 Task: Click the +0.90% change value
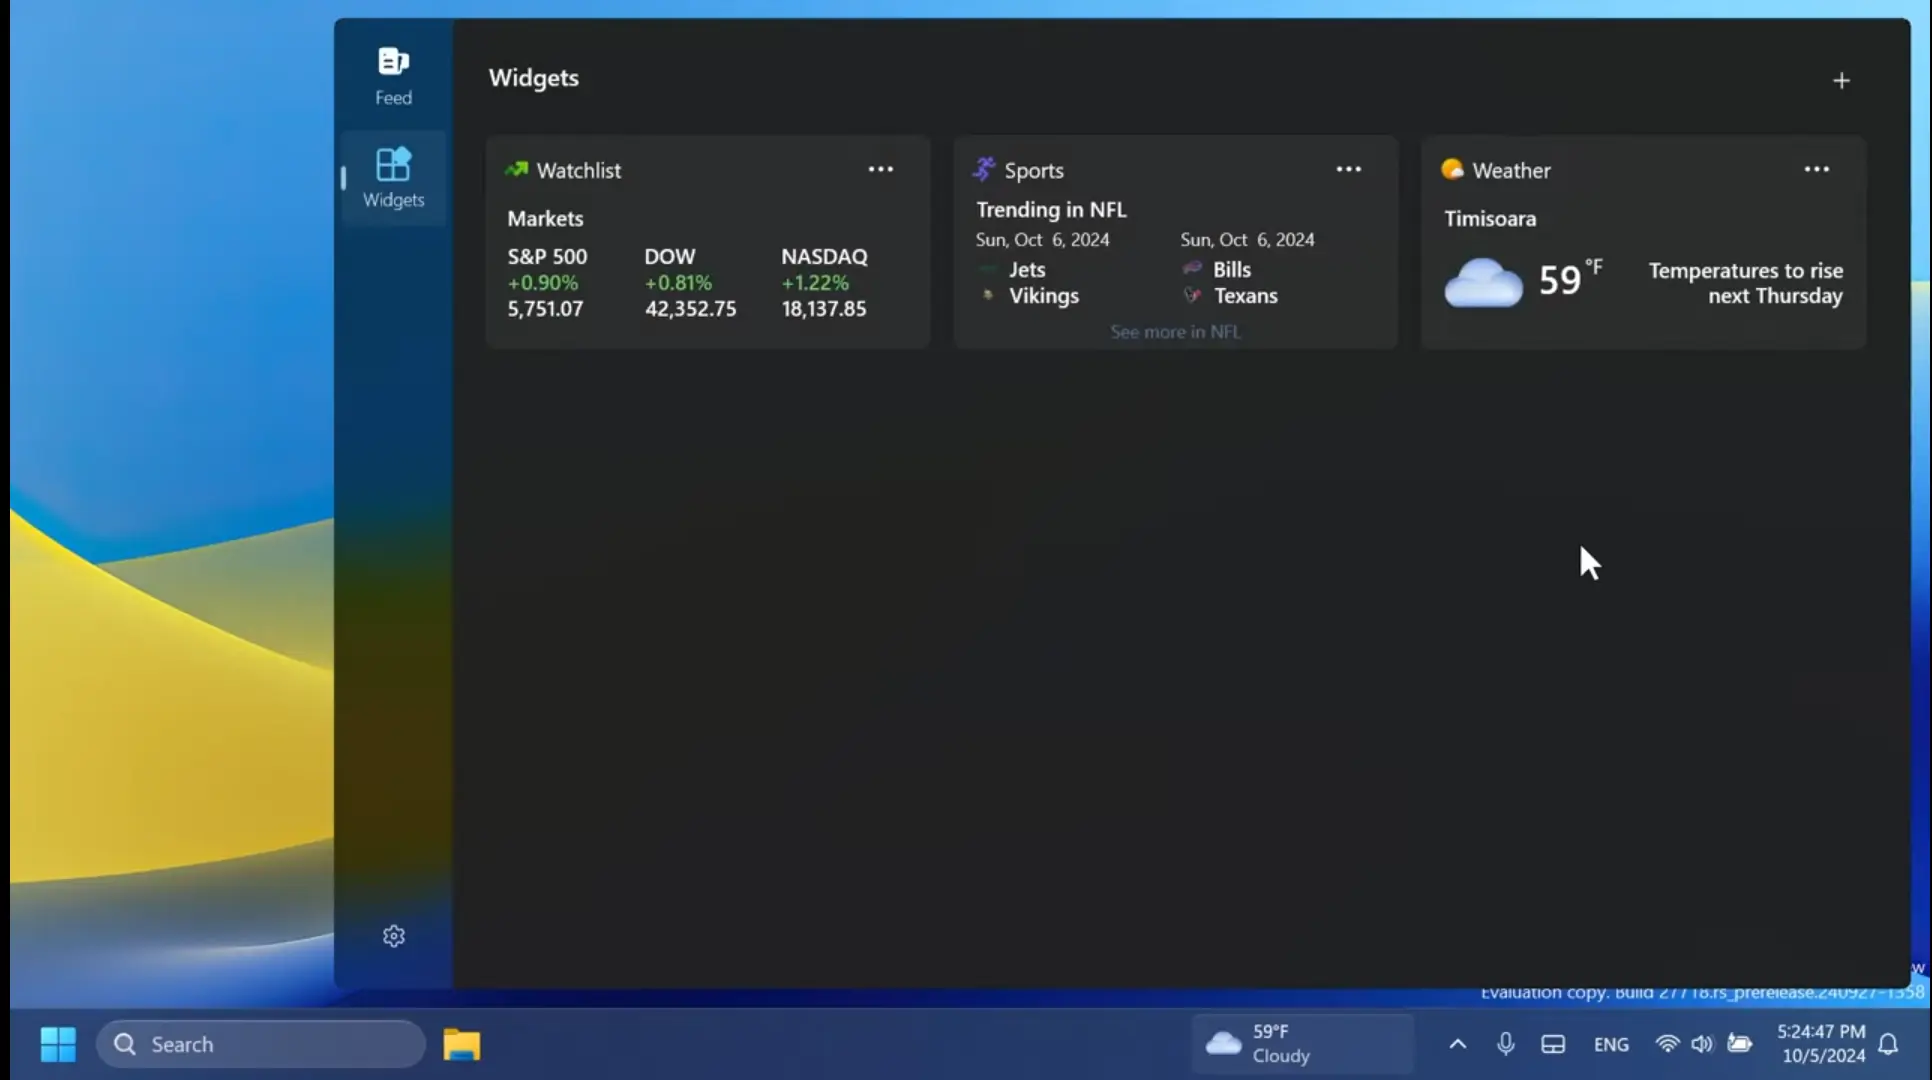tap(542, 283)
